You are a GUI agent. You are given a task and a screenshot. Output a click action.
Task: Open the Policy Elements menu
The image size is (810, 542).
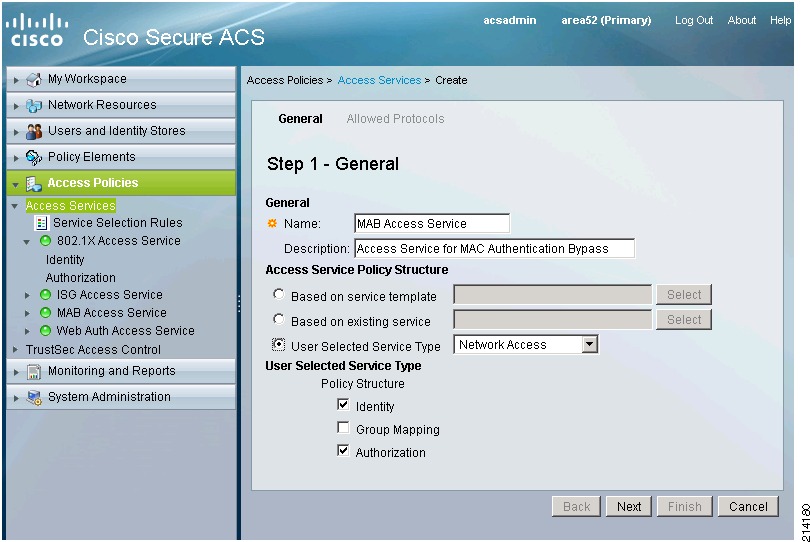(121, 157)
